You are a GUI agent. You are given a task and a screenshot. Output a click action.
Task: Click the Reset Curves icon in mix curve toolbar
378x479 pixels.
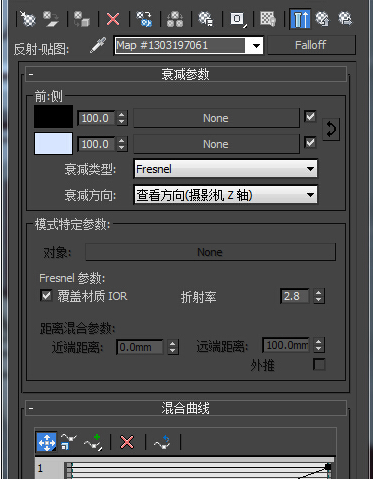(162, 443)
